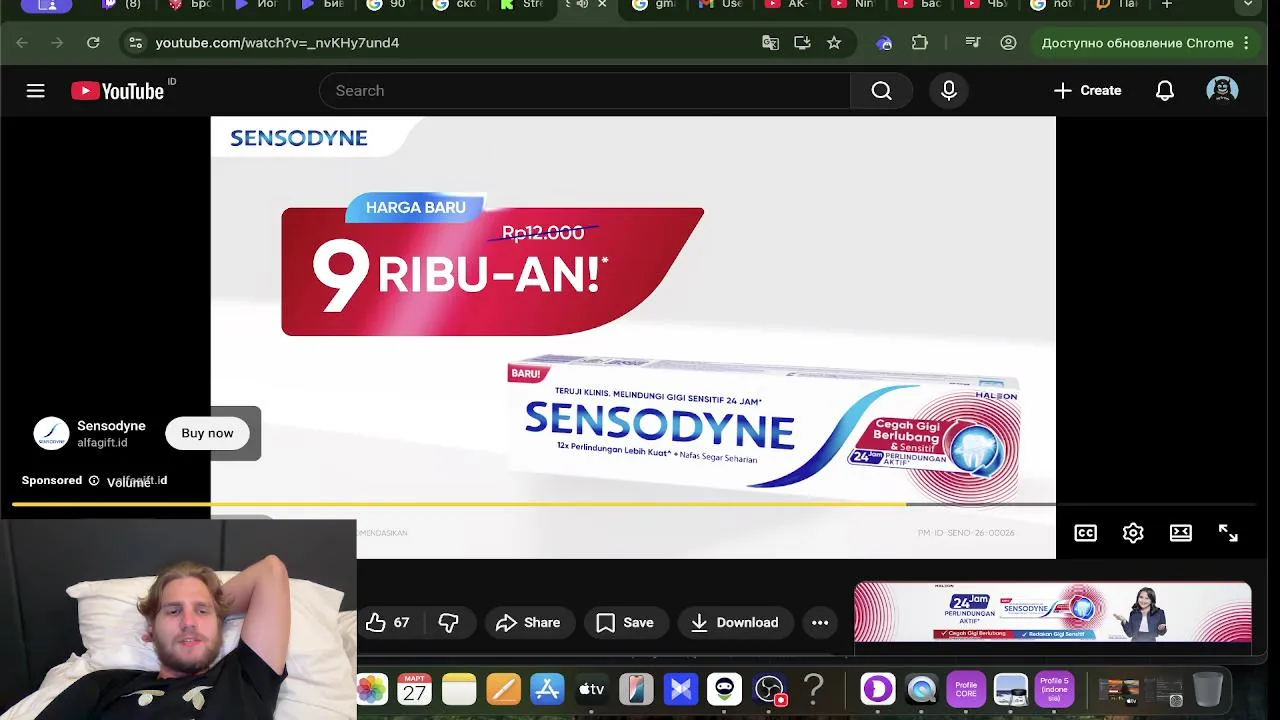Start voice search with microphone icon
The width and height of the screenshot is (1280, 720).
pyautogui.click(x=949, y=91)
